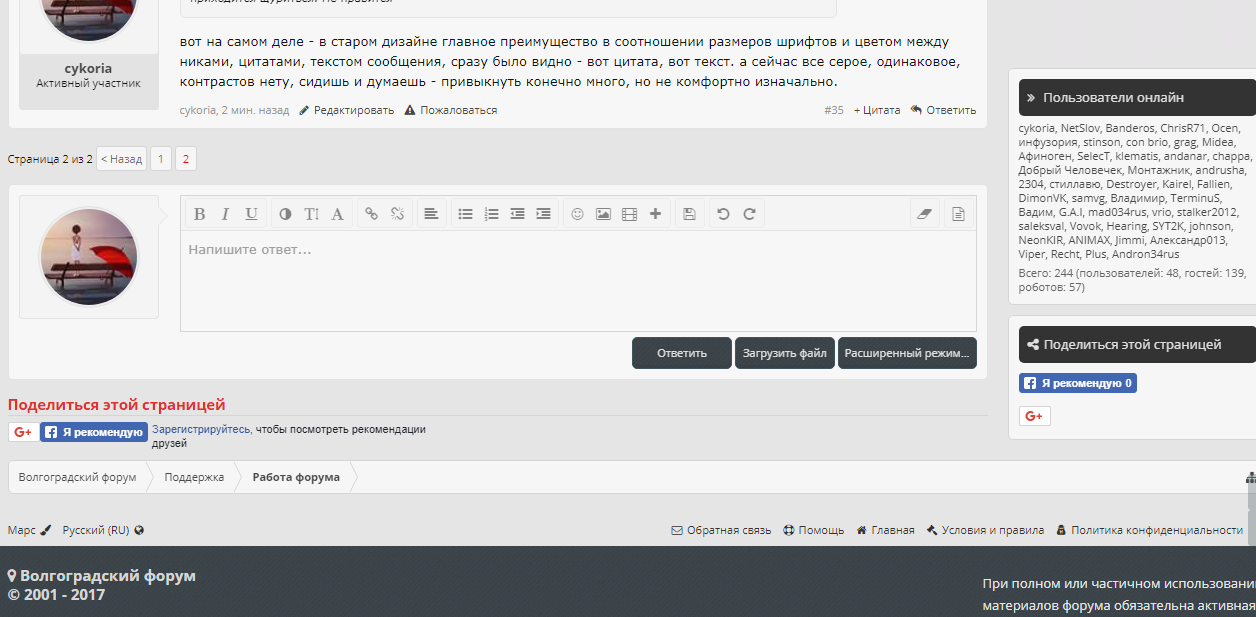This screenshot has height=617, width=1256.
Task: Go to page 1 of the thread
Action: tap(161, 159)
